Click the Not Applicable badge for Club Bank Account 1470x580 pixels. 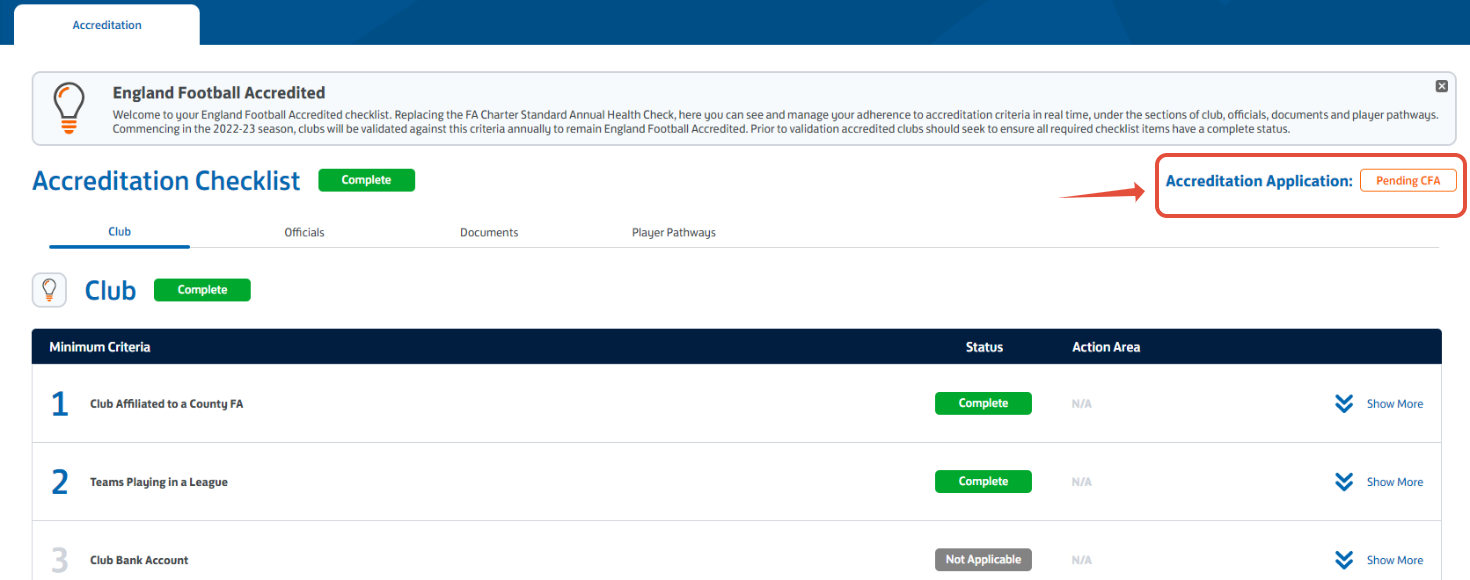[x=983, y=559]
